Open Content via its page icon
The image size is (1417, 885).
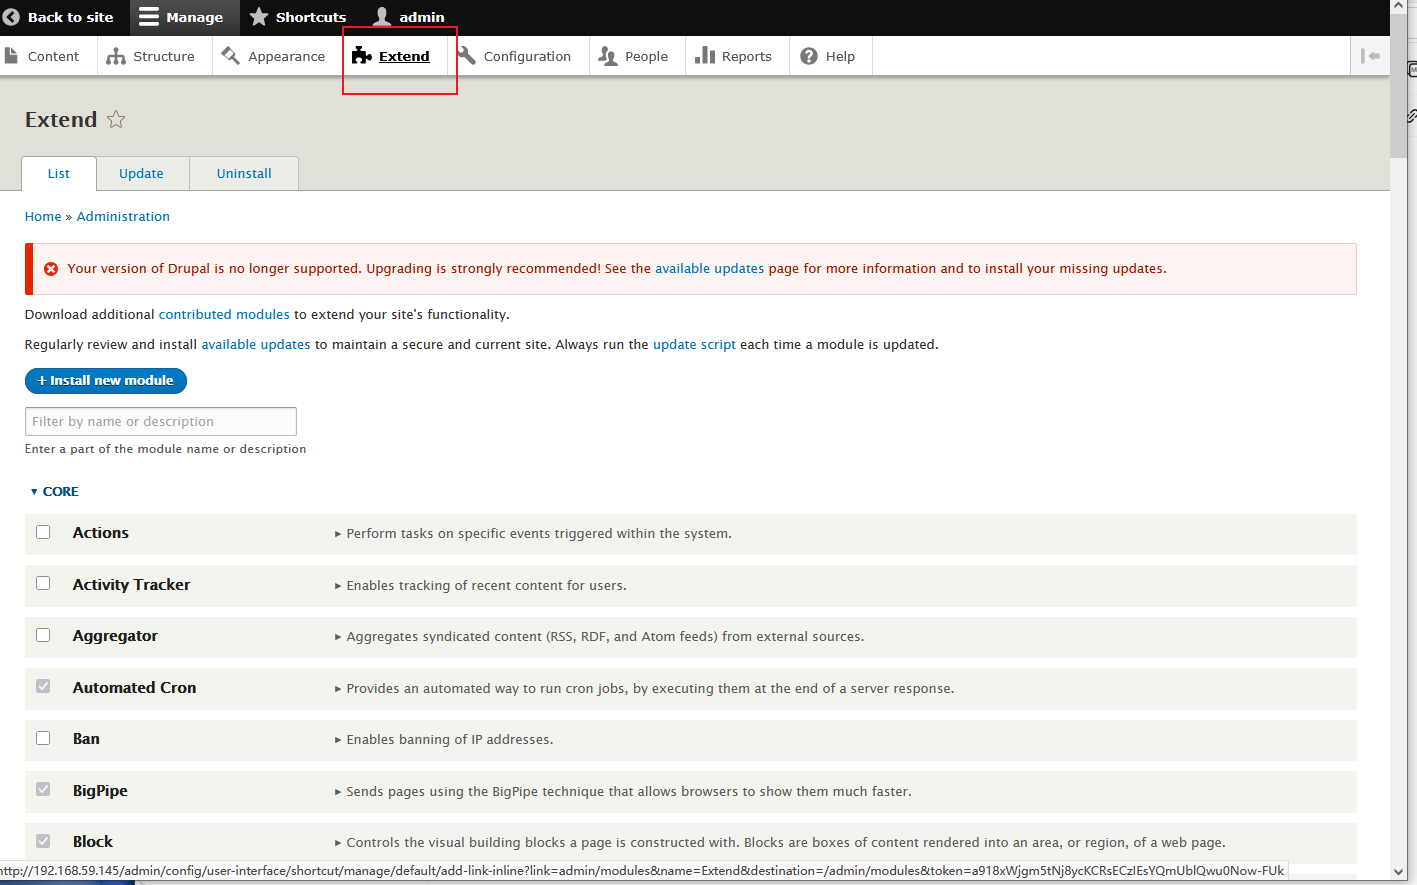pos(11,56)
